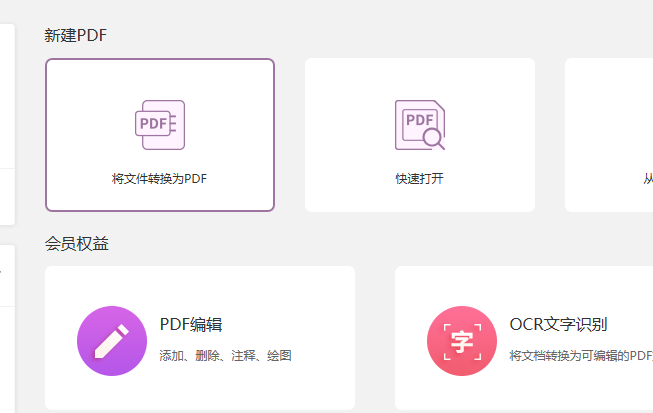Click the 新建PDF section heading
This screenshot has width=653, height=413.
[x=76, y=35]
